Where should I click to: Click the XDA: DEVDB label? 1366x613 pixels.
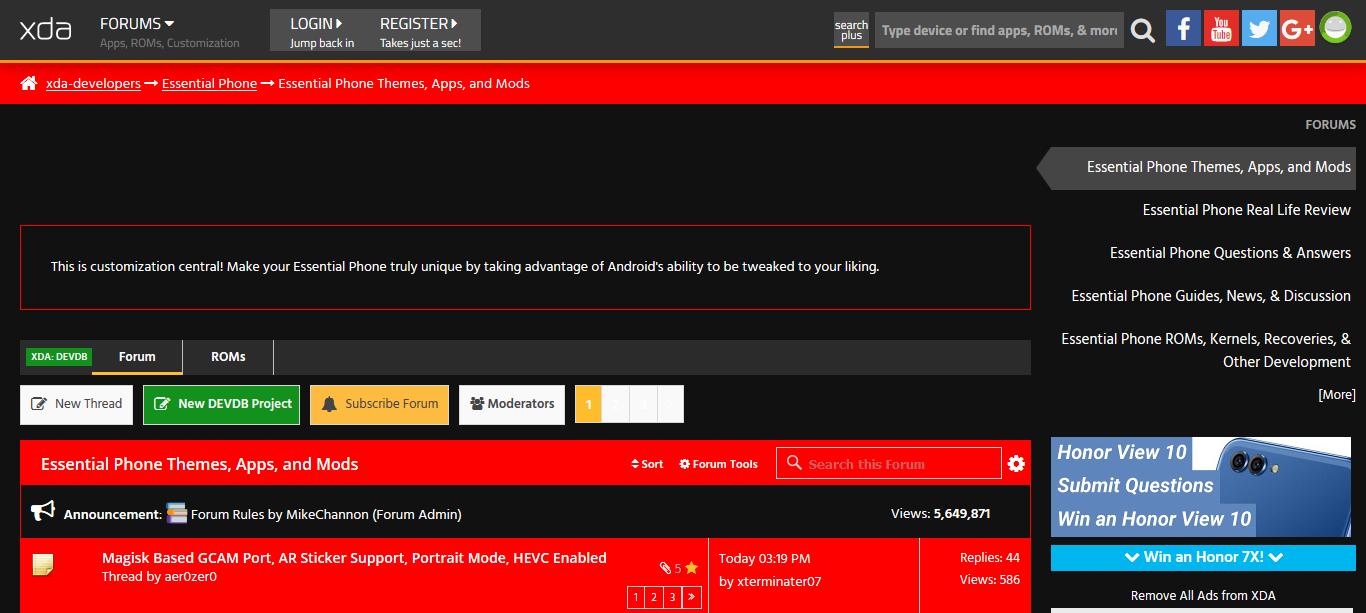click(59, 357)
